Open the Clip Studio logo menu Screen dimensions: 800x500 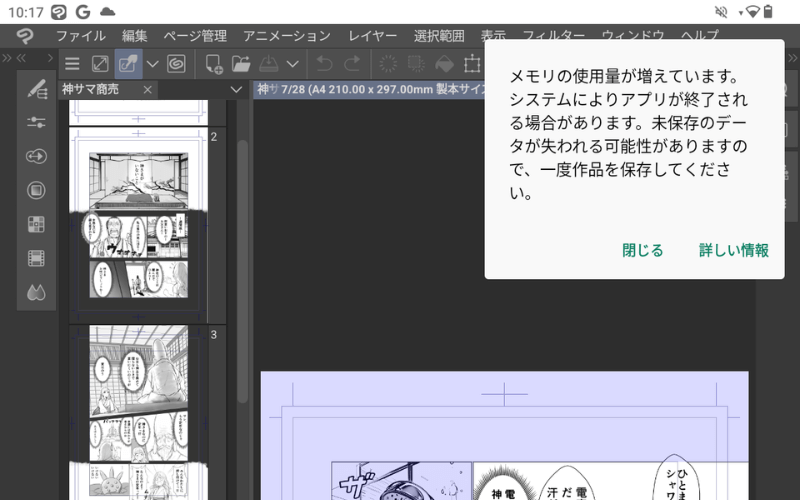[x=24, y=36]
